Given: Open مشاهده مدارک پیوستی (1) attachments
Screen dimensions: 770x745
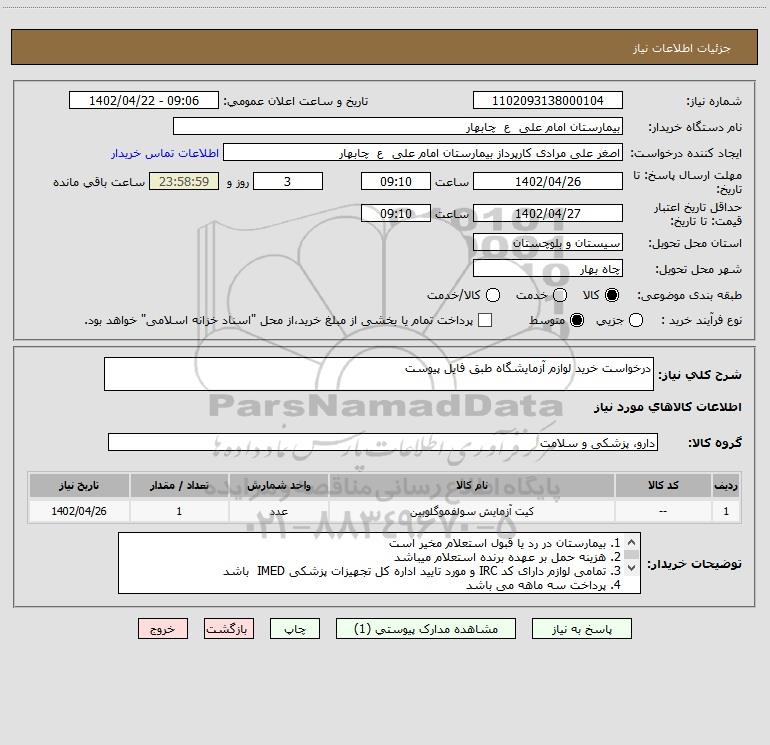Looking at the screenshot, I should click(x=426, y=629).
